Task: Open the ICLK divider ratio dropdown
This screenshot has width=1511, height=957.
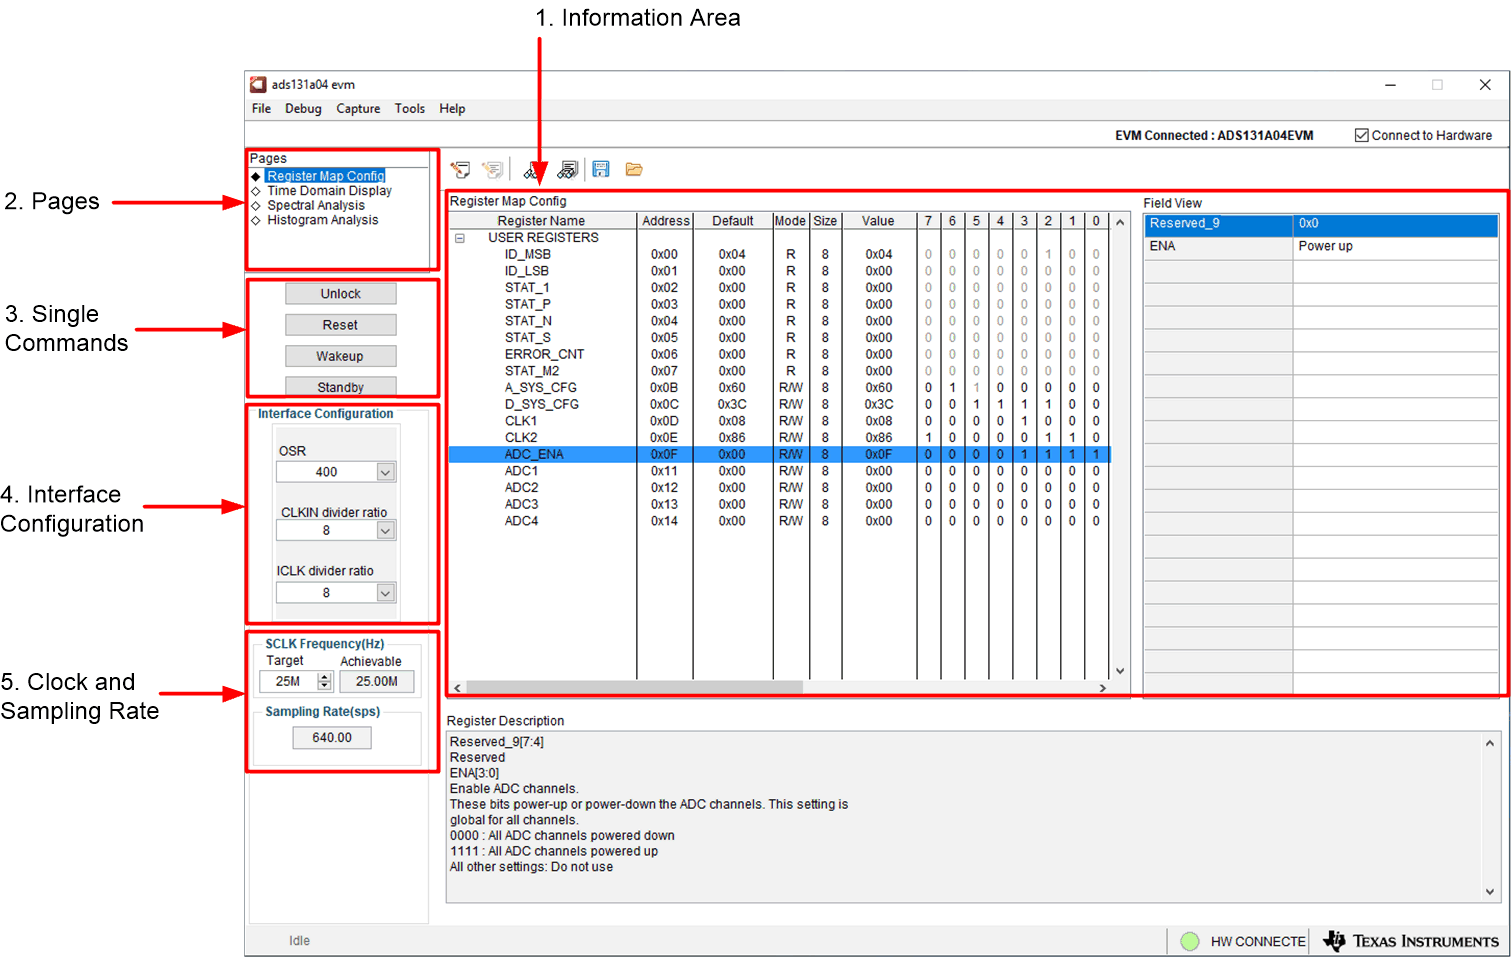Action: pyautogui.click(x=385, y=593)
